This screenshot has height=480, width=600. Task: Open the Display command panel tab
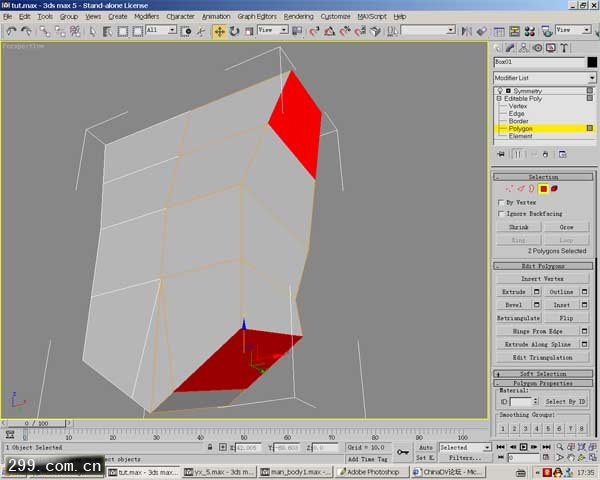(x=551, y=48)
